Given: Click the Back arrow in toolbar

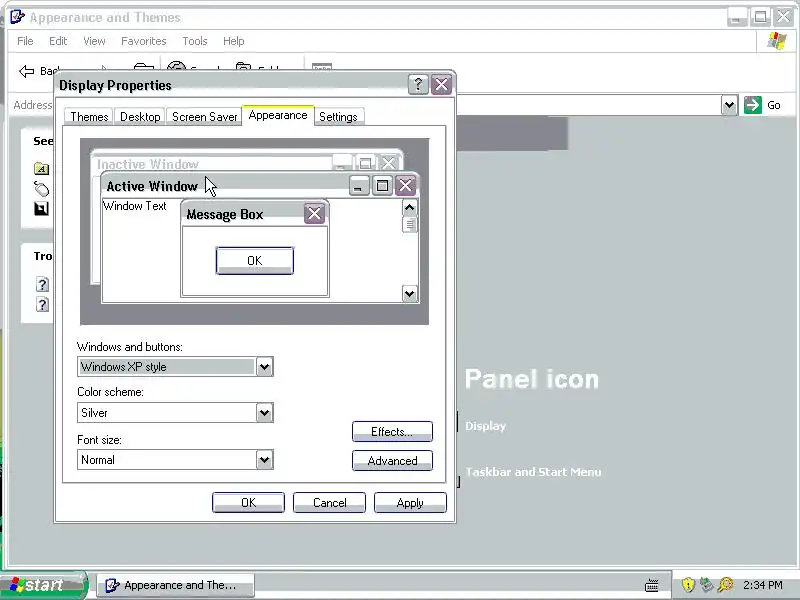Looking at the screenshot, I should [27, 70].
